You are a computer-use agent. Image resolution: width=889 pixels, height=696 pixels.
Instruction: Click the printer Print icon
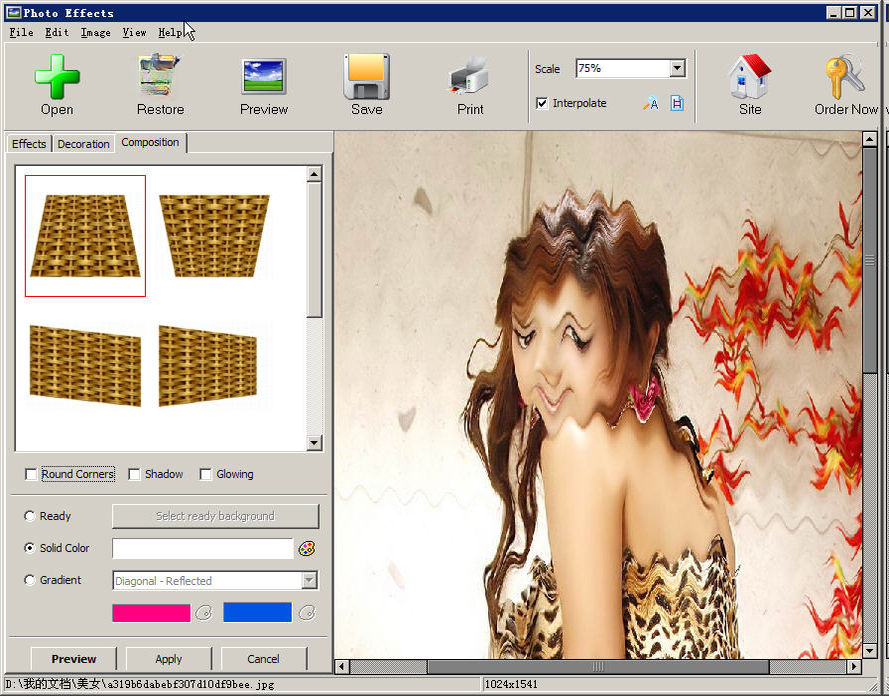click(x=469, y=76)
